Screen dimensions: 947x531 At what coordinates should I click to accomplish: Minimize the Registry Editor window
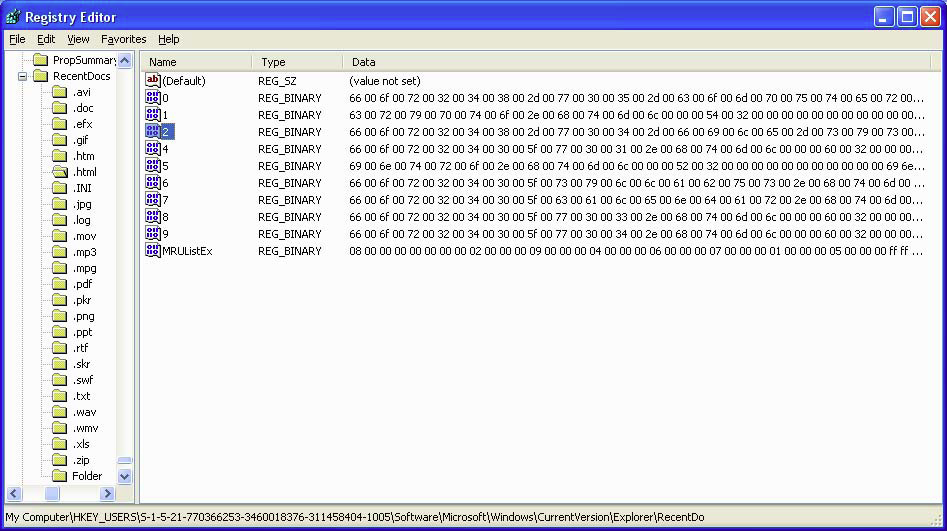[884, 17]
